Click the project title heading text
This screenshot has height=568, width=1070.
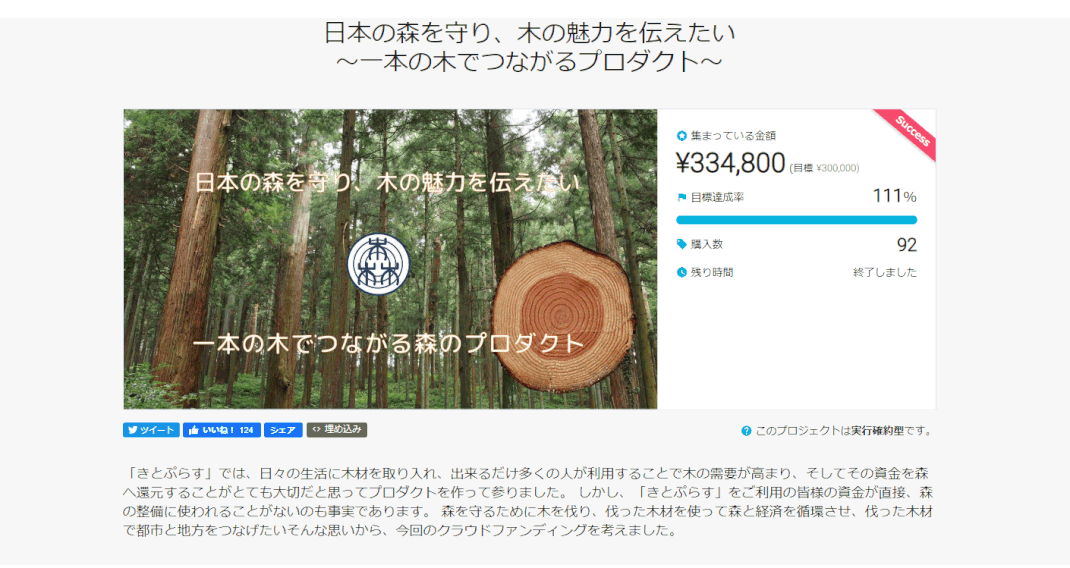[x=530, y=46]
